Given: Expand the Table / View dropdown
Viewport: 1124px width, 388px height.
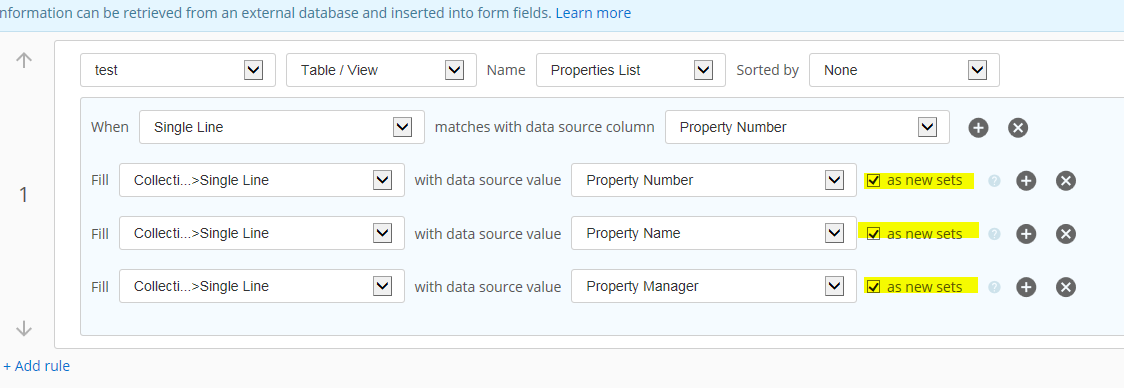Looking at the screenshot, I should [381, 70].
